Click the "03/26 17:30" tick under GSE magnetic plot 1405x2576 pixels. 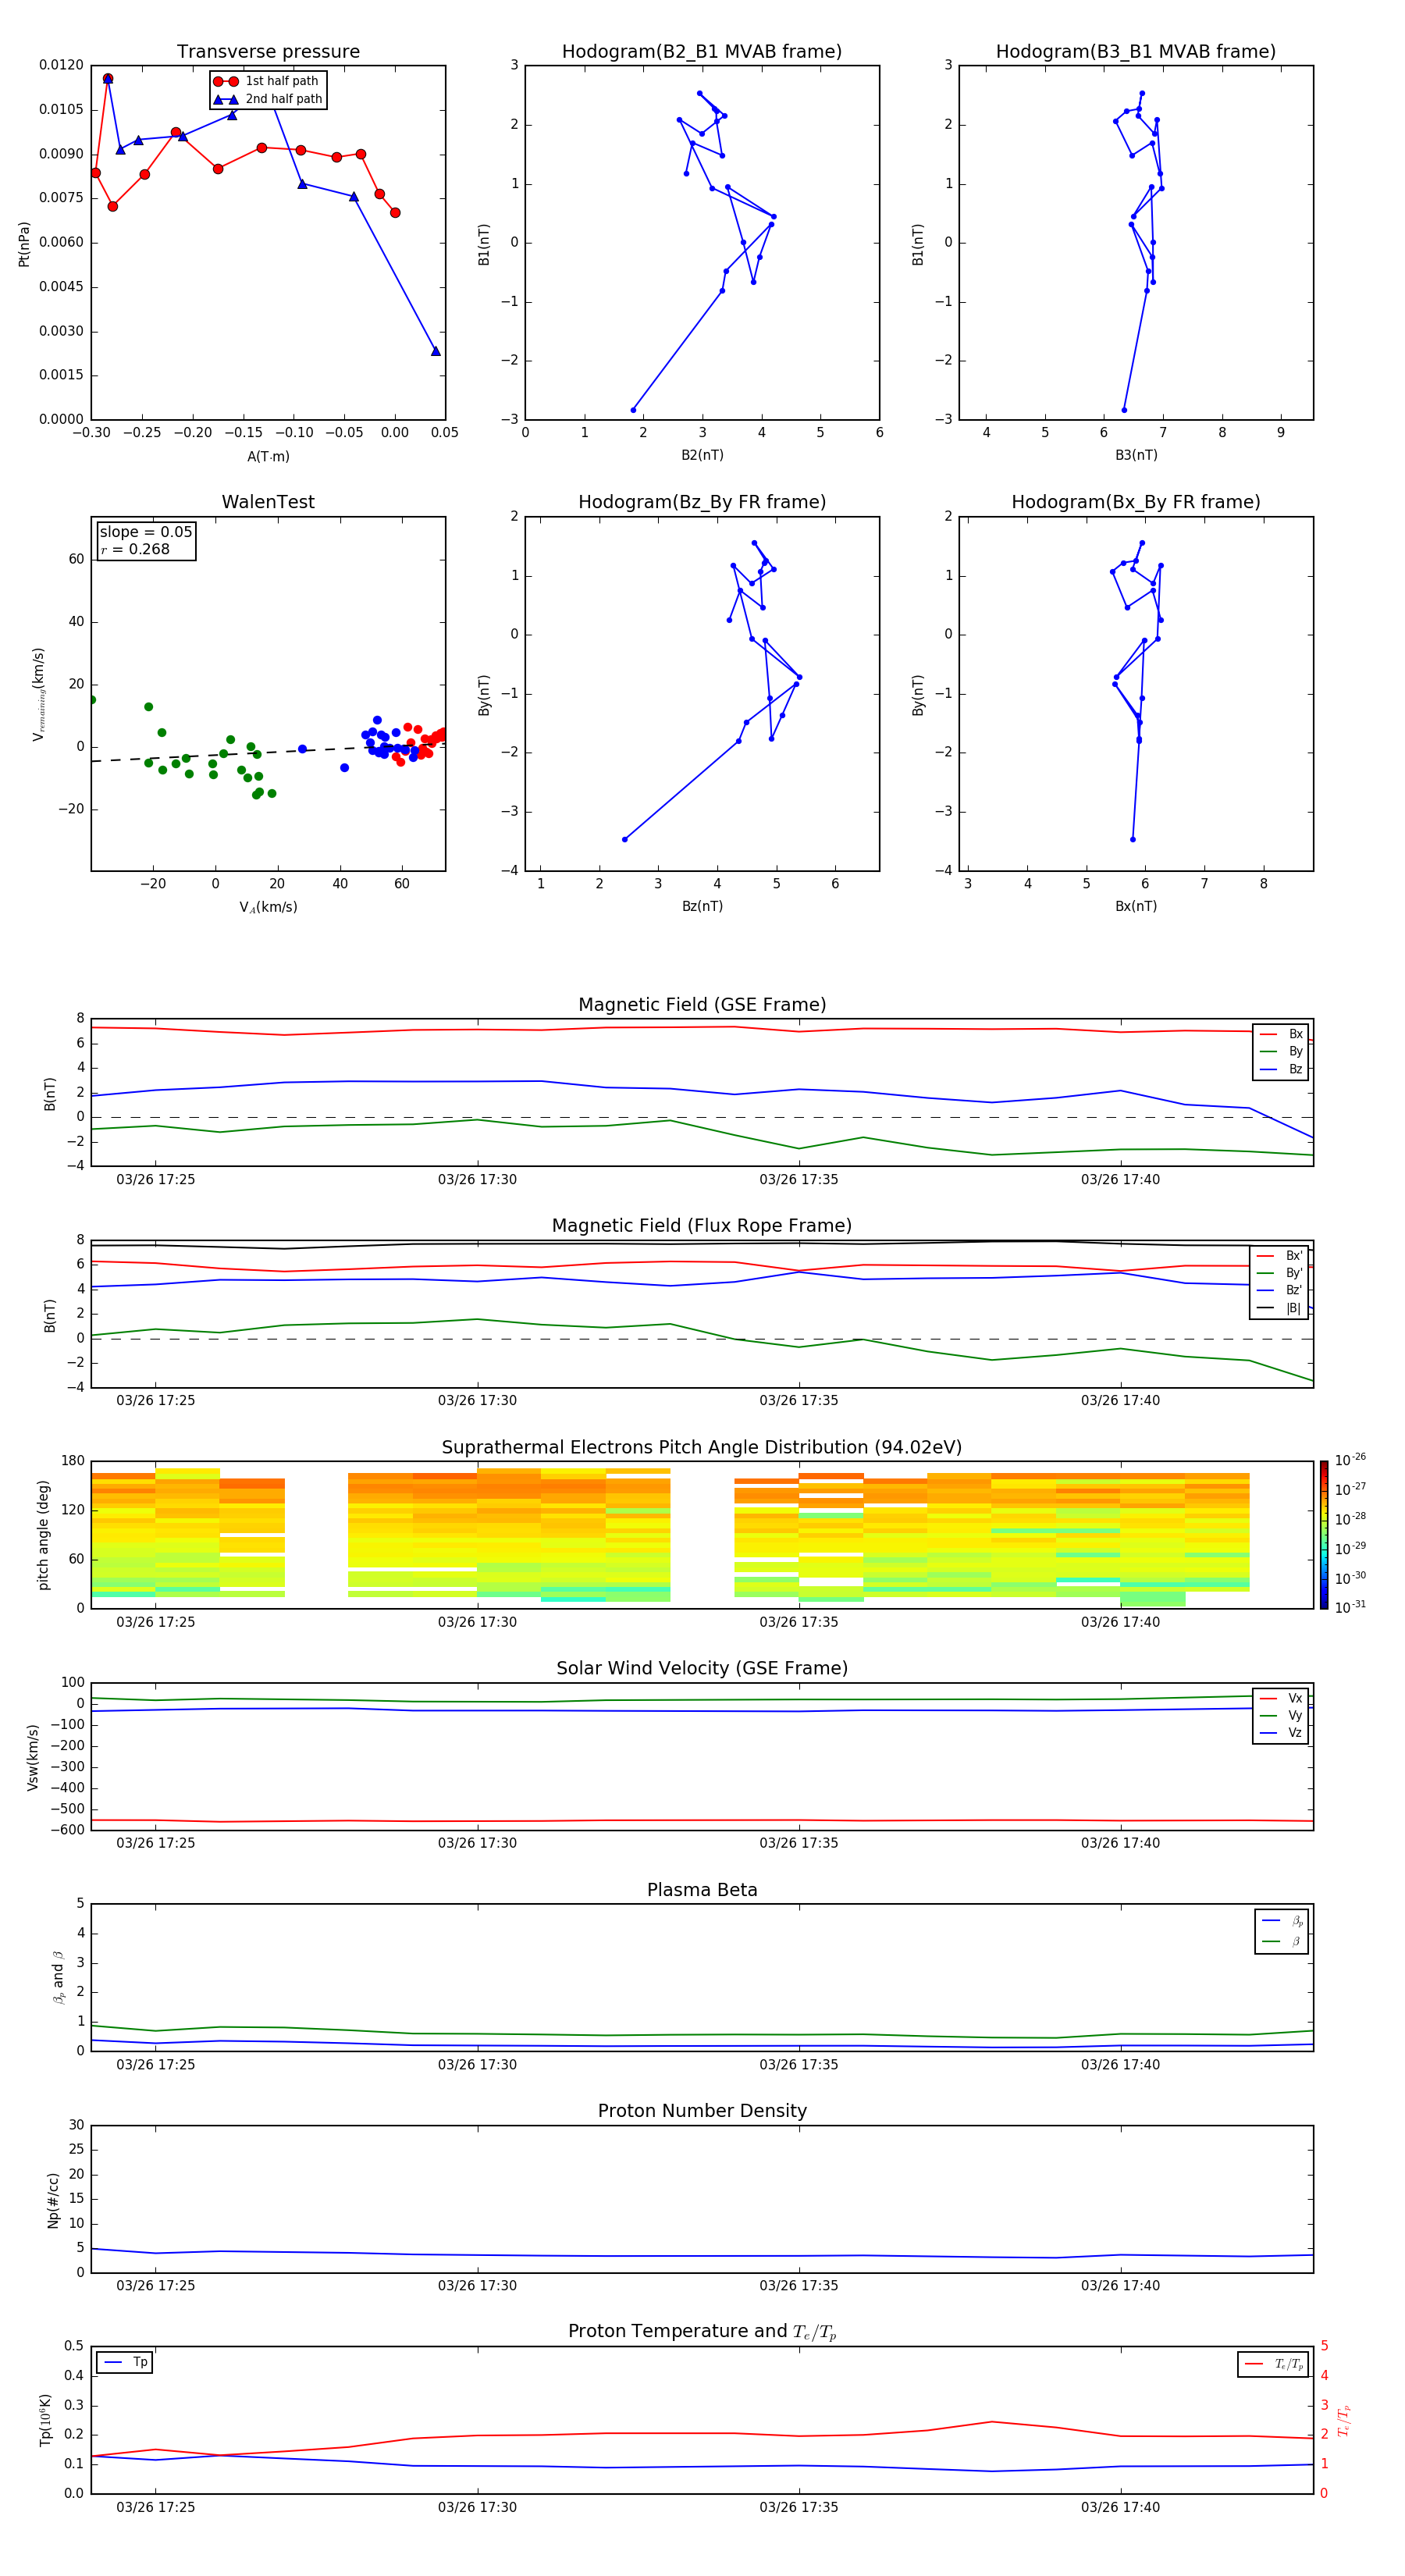pyautogui.click(x=477, y=1180)
